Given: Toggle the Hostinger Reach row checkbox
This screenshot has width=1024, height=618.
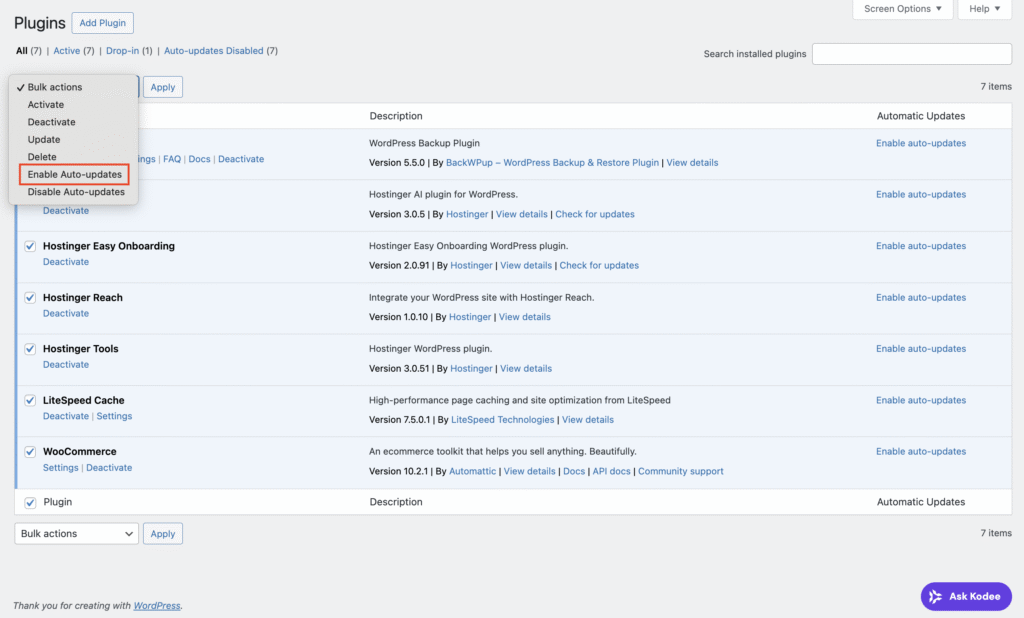Looking at the screenshot, I should point(30,297).
